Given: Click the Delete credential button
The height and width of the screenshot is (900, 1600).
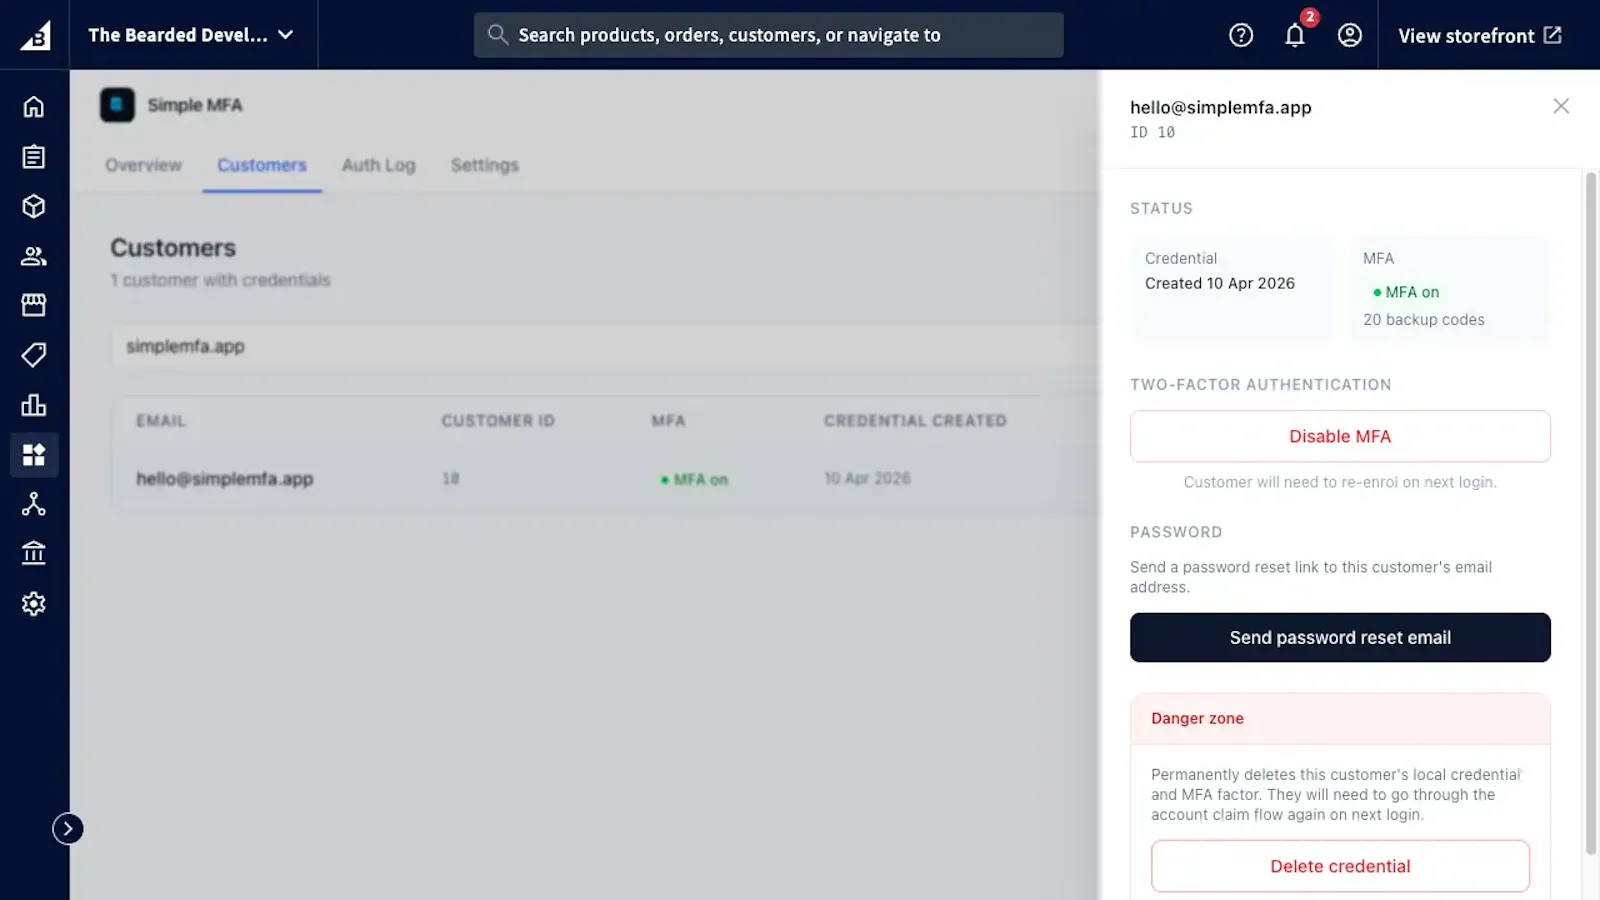Looking at the screenshot, I should tap(1340, 866).
